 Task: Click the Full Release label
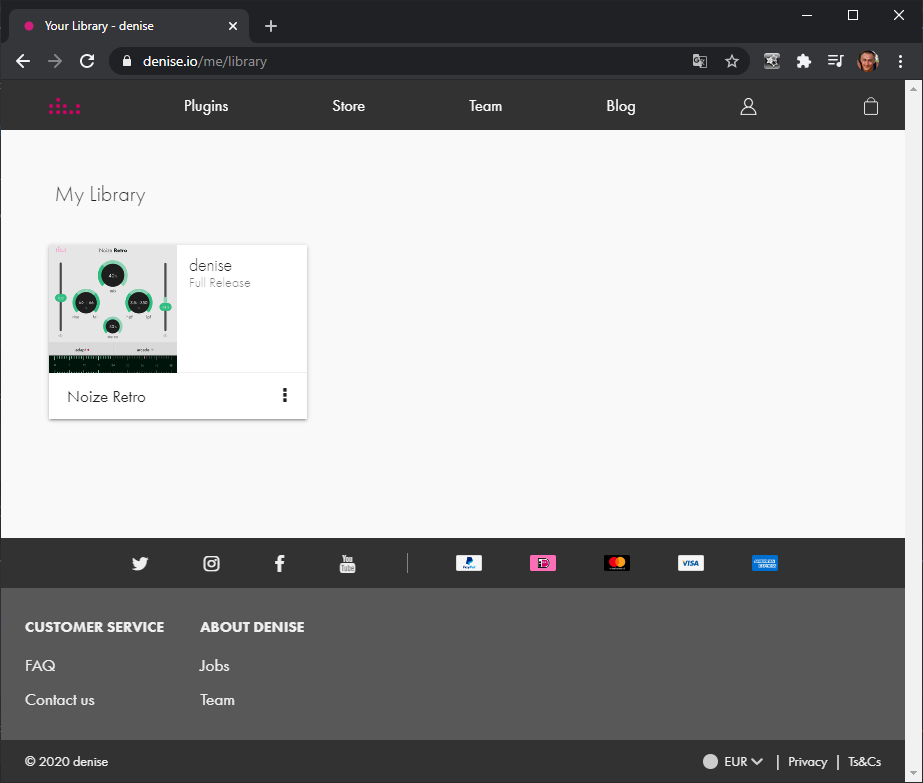pos(220,283)
